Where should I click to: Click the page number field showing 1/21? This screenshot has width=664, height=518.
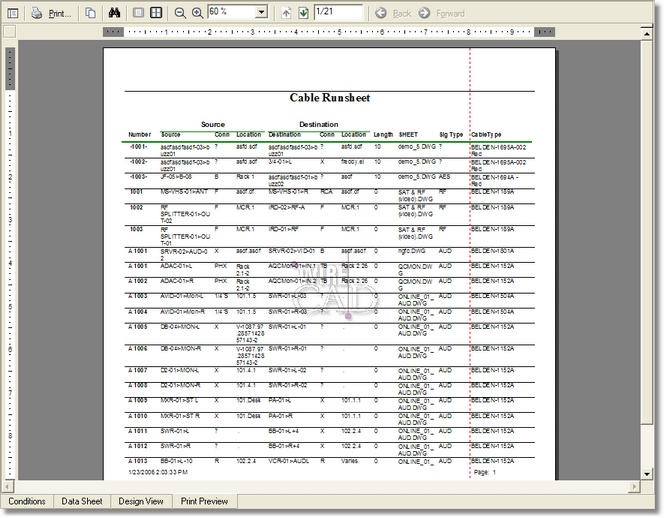point(338,12)
